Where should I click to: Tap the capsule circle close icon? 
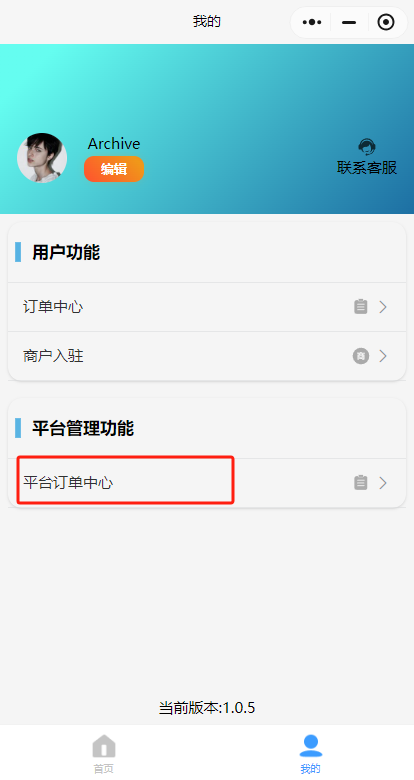pos(386,22)
